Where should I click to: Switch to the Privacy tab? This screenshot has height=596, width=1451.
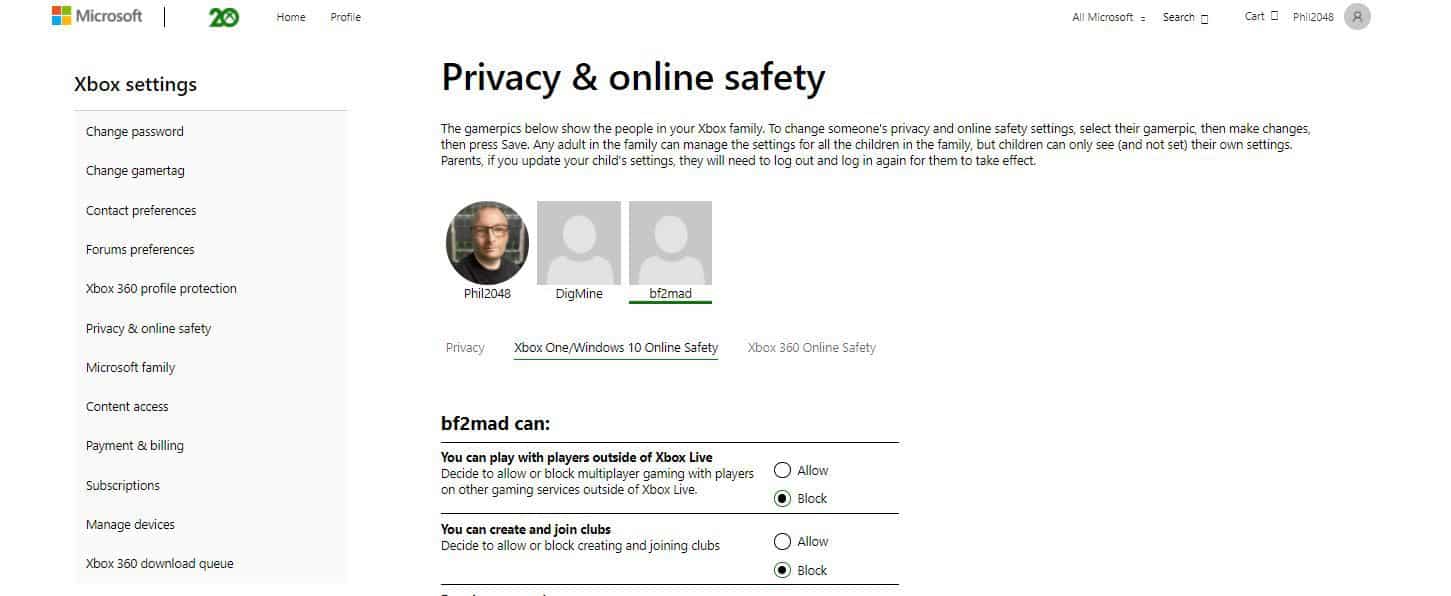coord(465,348)
